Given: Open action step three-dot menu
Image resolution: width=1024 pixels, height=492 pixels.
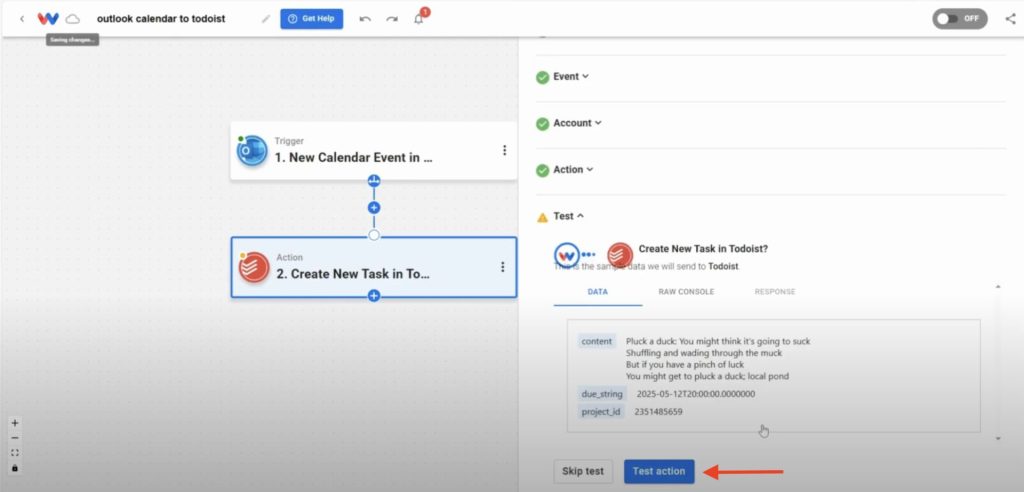Looking at the screenshot, I should point(502,267).
